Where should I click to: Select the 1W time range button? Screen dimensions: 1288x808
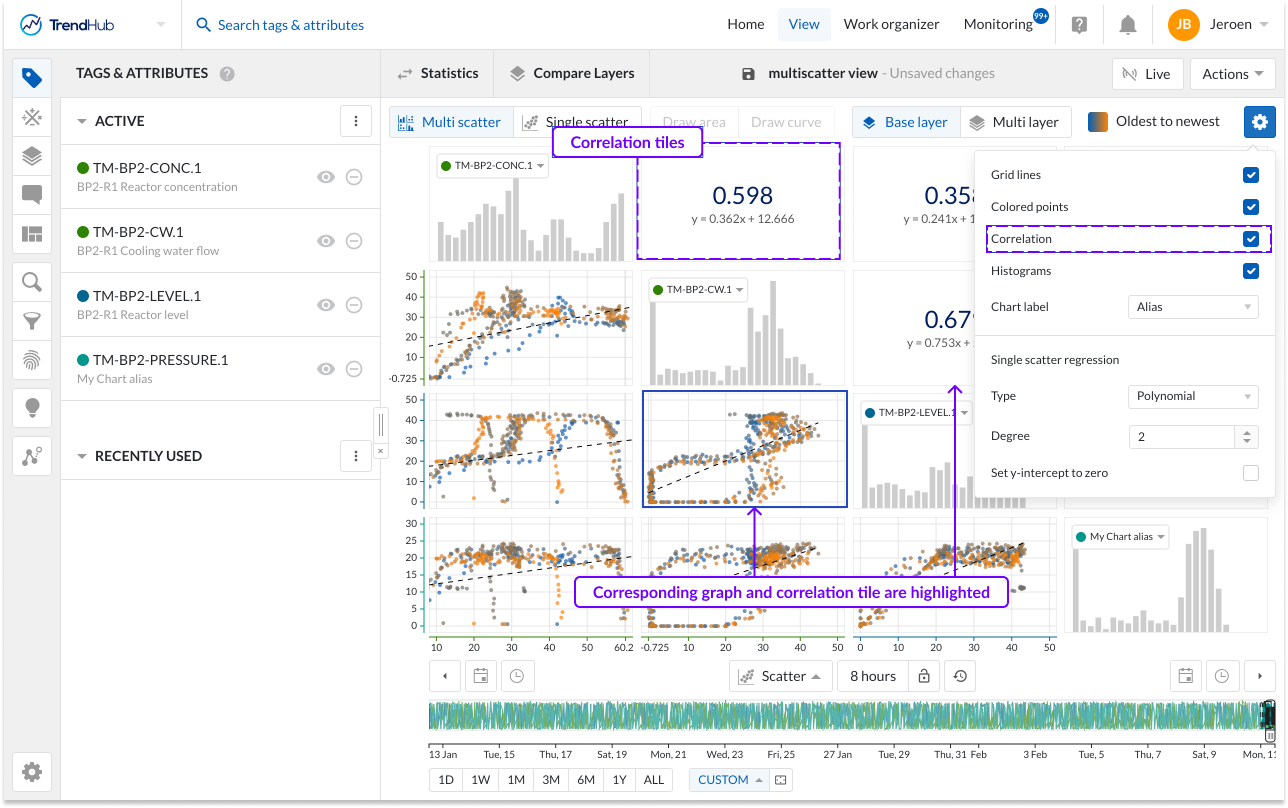click(480, 780)
